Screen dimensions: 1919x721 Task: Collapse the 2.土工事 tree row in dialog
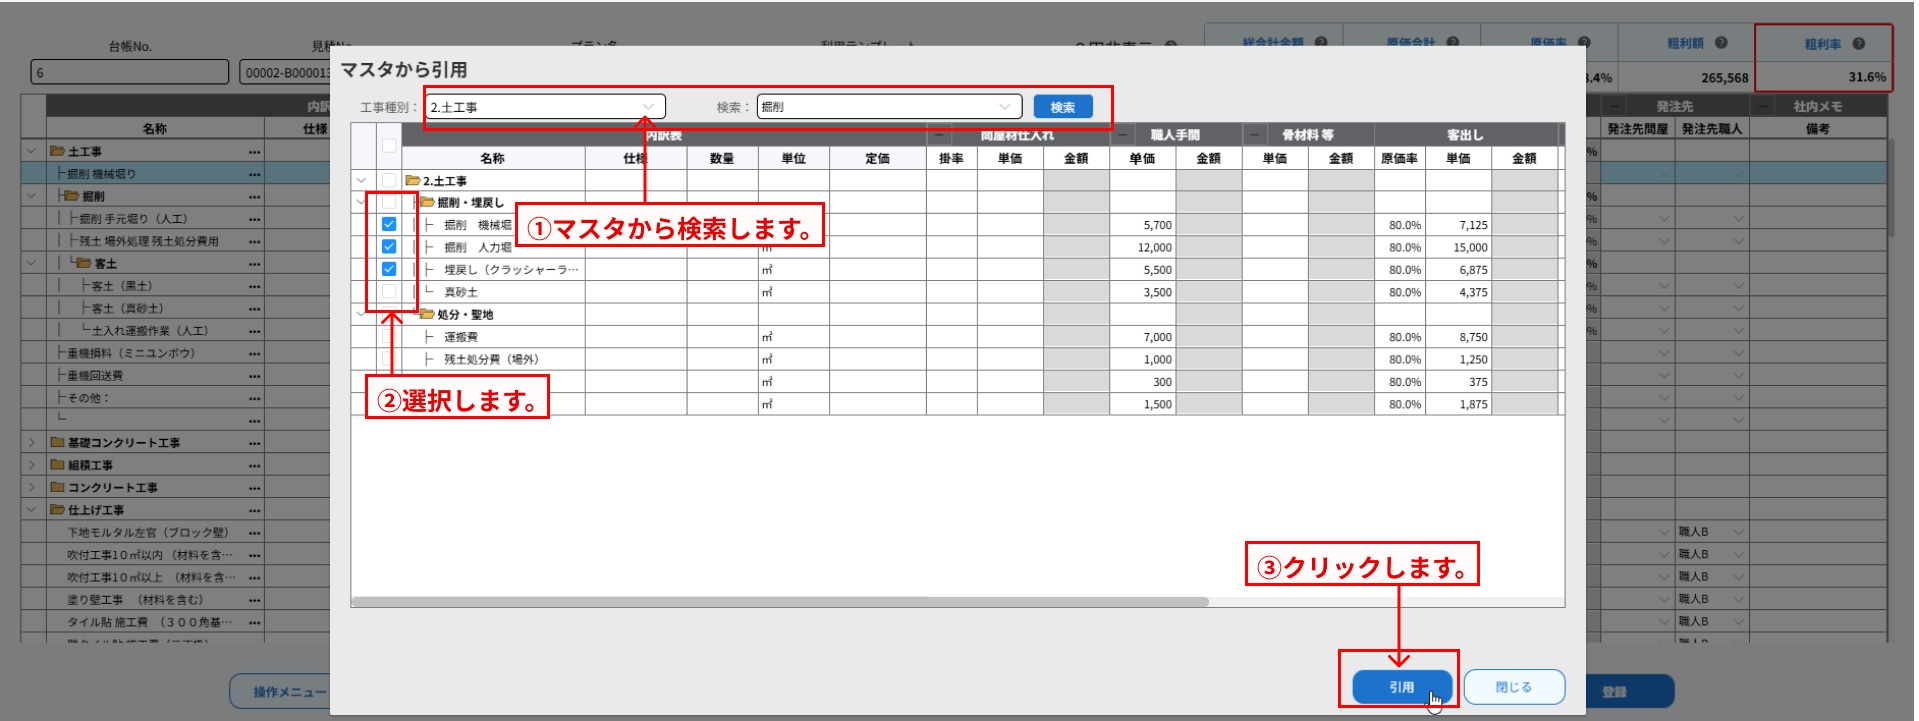tap(361, 181)
